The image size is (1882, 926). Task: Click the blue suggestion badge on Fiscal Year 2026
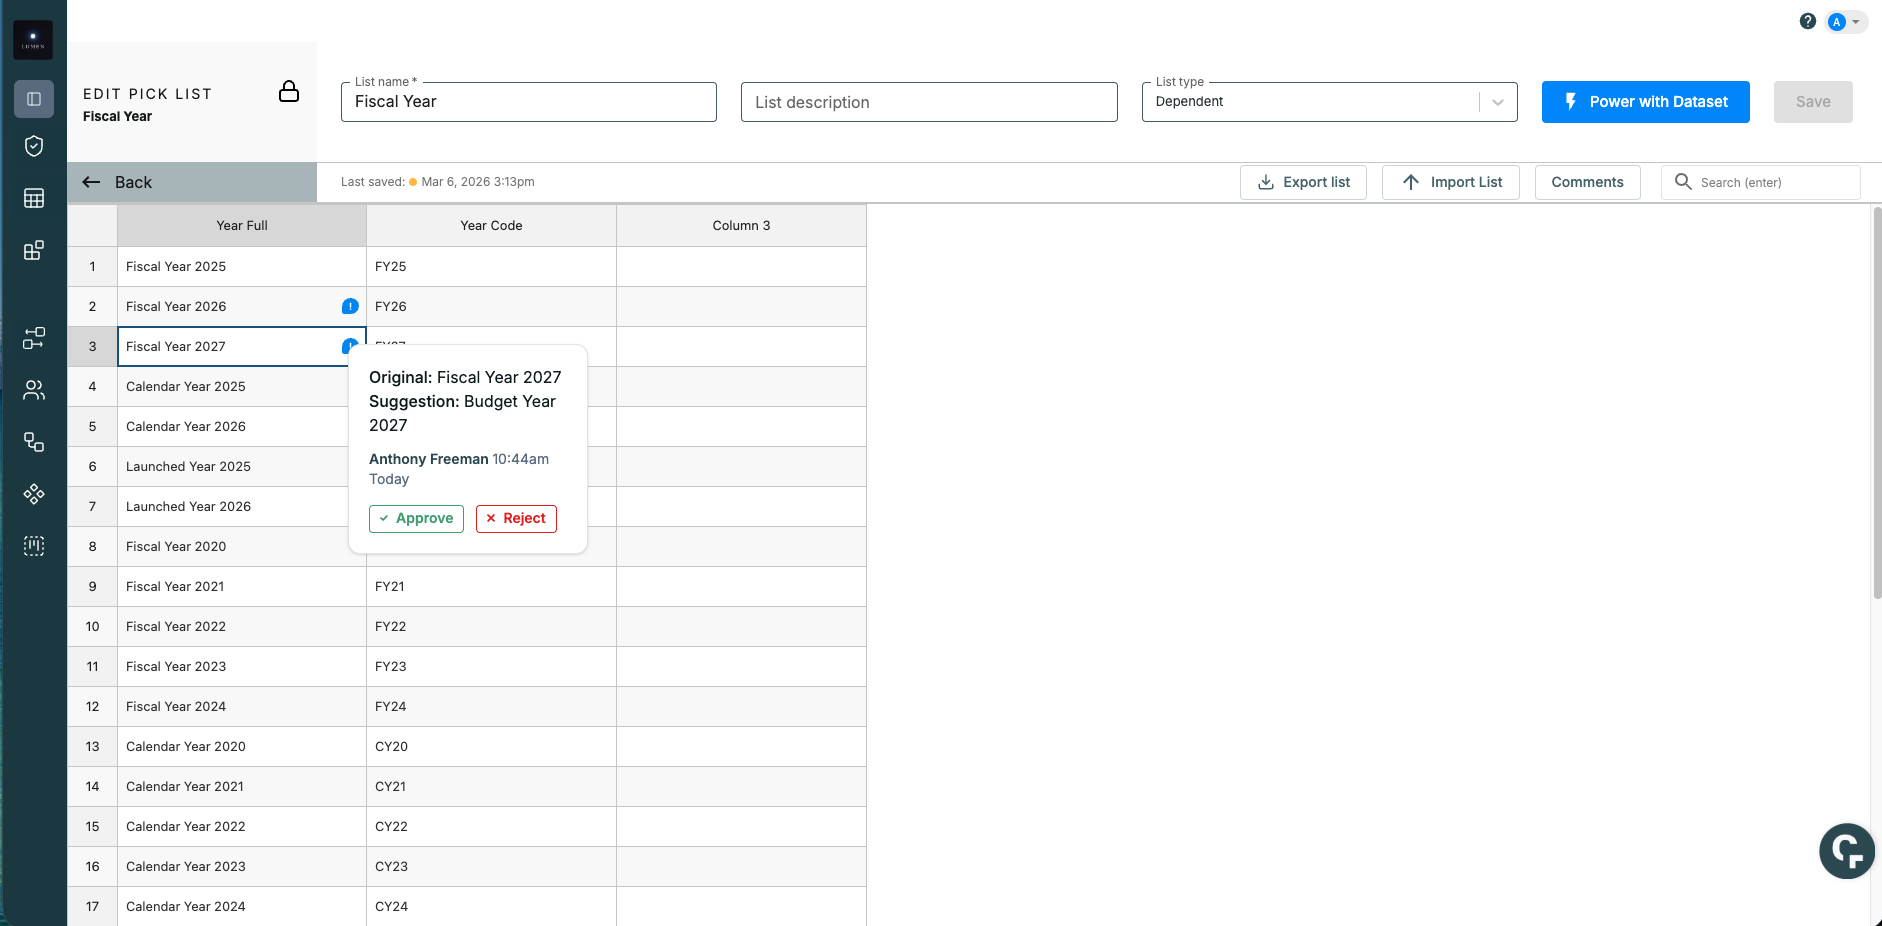350,306
